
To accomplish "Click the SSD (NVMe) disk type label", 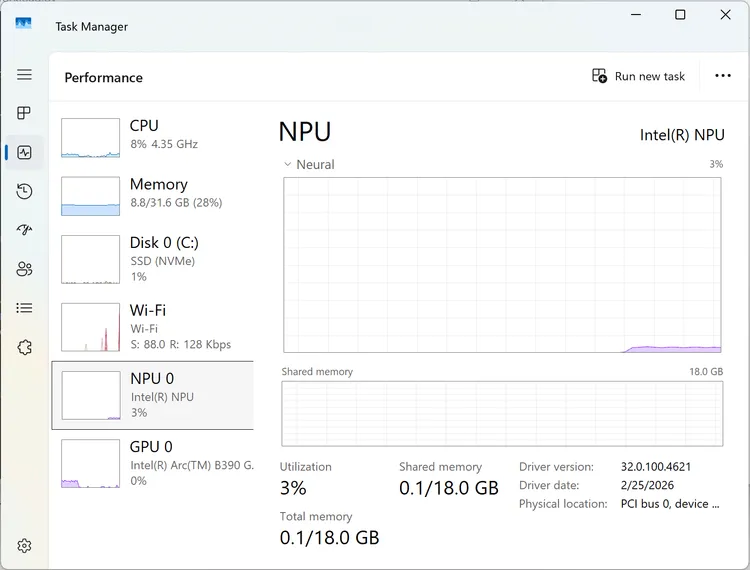I will (163, 261).
